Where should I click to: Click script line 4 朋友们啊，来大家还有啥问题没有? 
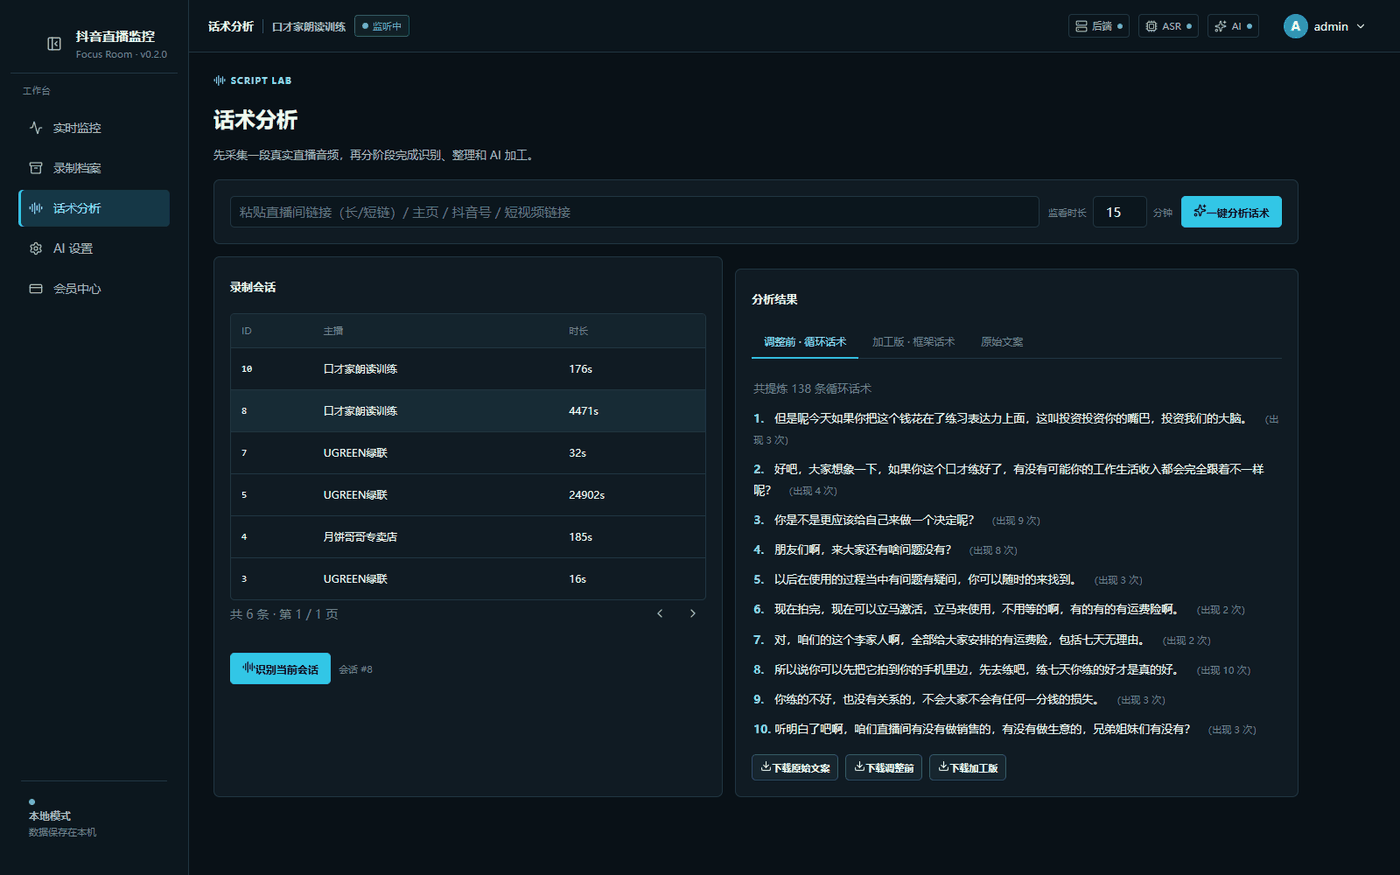863,550
